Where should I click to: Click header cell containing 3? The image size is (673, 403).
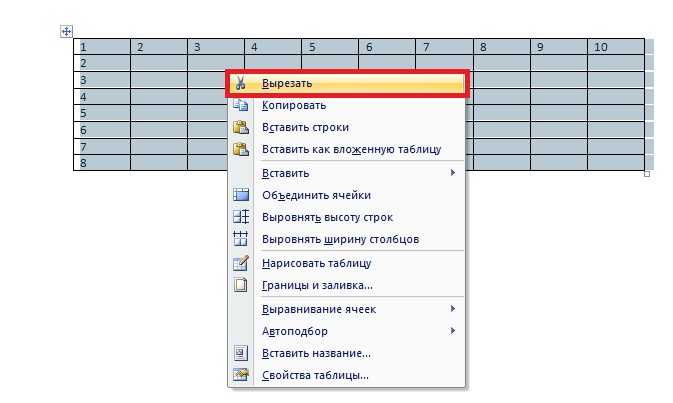click(x=216, y=47)
